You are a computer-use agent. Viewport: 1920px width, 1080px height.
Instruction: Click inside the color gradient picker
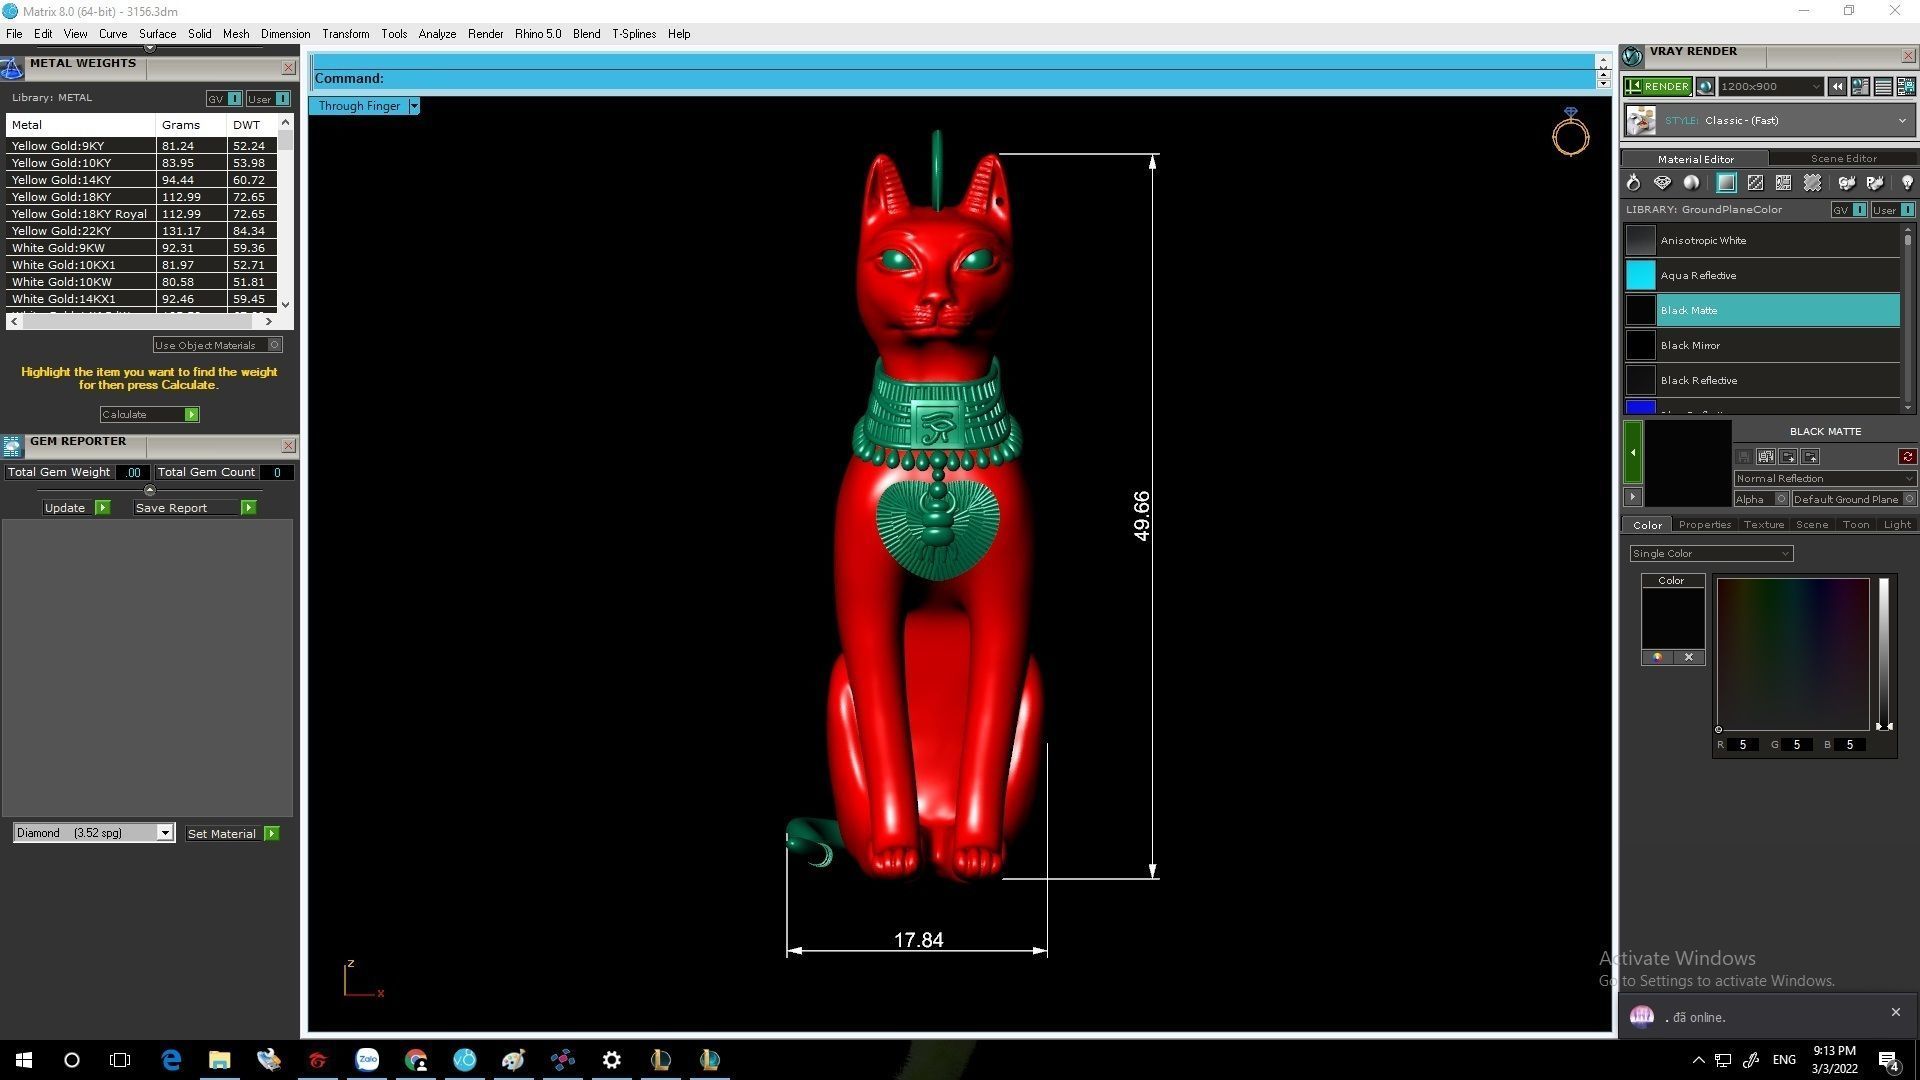coord(1792,655)
